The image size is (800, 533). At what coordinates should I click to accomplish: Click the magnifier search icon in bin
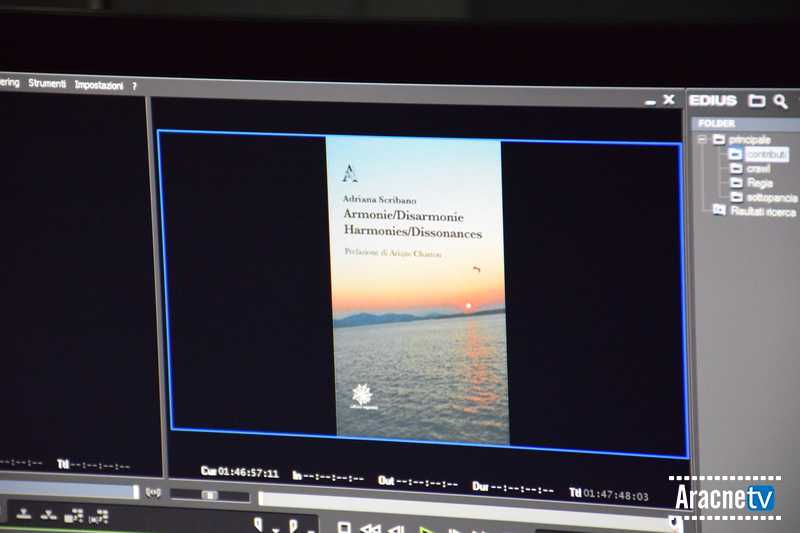[x=780, y=101]
